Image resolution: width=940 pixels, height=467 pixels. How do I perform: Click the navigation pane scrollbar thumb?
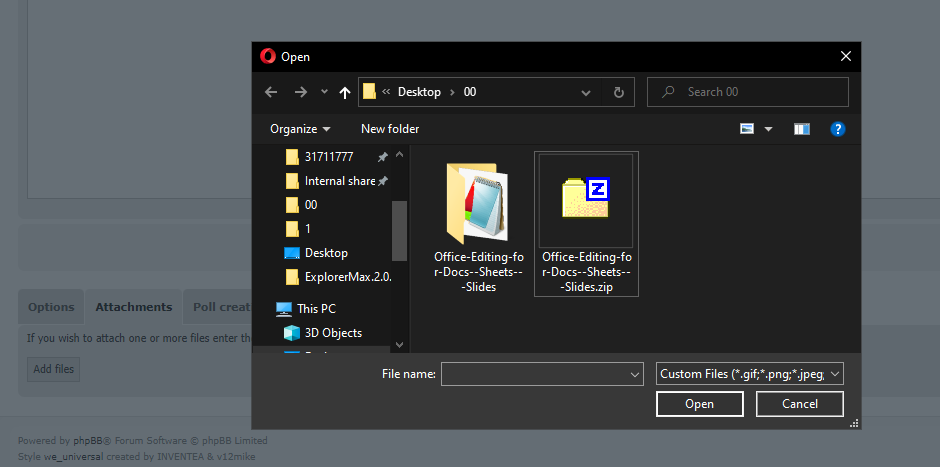[x=400, y=231]
